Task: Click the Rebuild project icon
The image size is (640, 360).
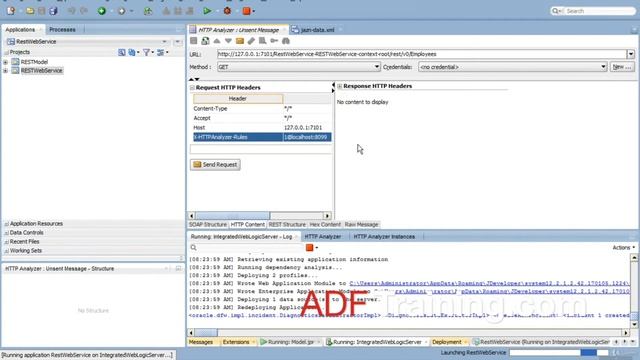Action: tap(148, 11)
